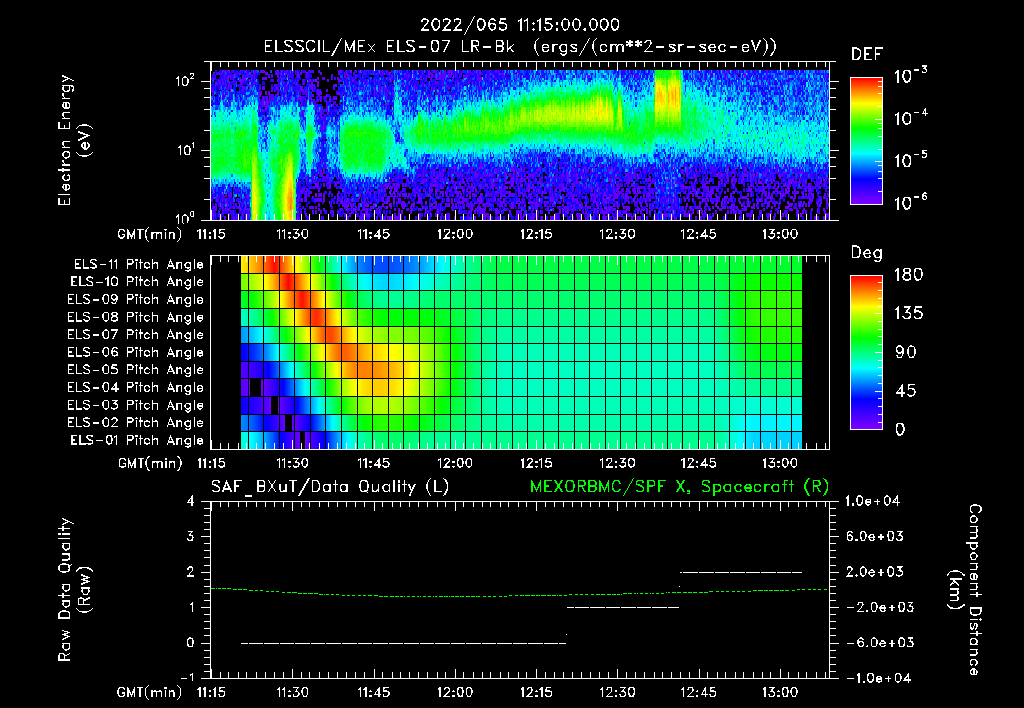1024x708 pixels.
Task: Select the ELS-09 Pitch Angle row label
Action: pos(136,300)
